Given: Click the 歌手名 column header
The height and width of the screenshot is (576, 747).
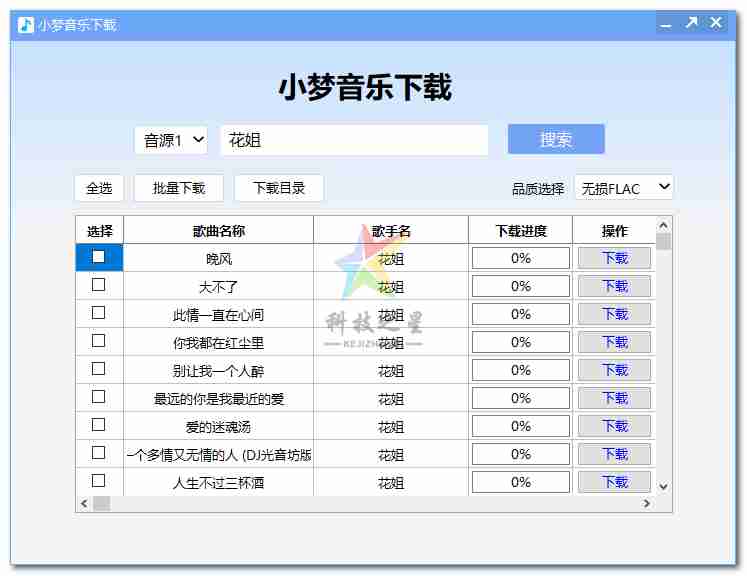Looking at the screenshot, I should tap(391, 231).
